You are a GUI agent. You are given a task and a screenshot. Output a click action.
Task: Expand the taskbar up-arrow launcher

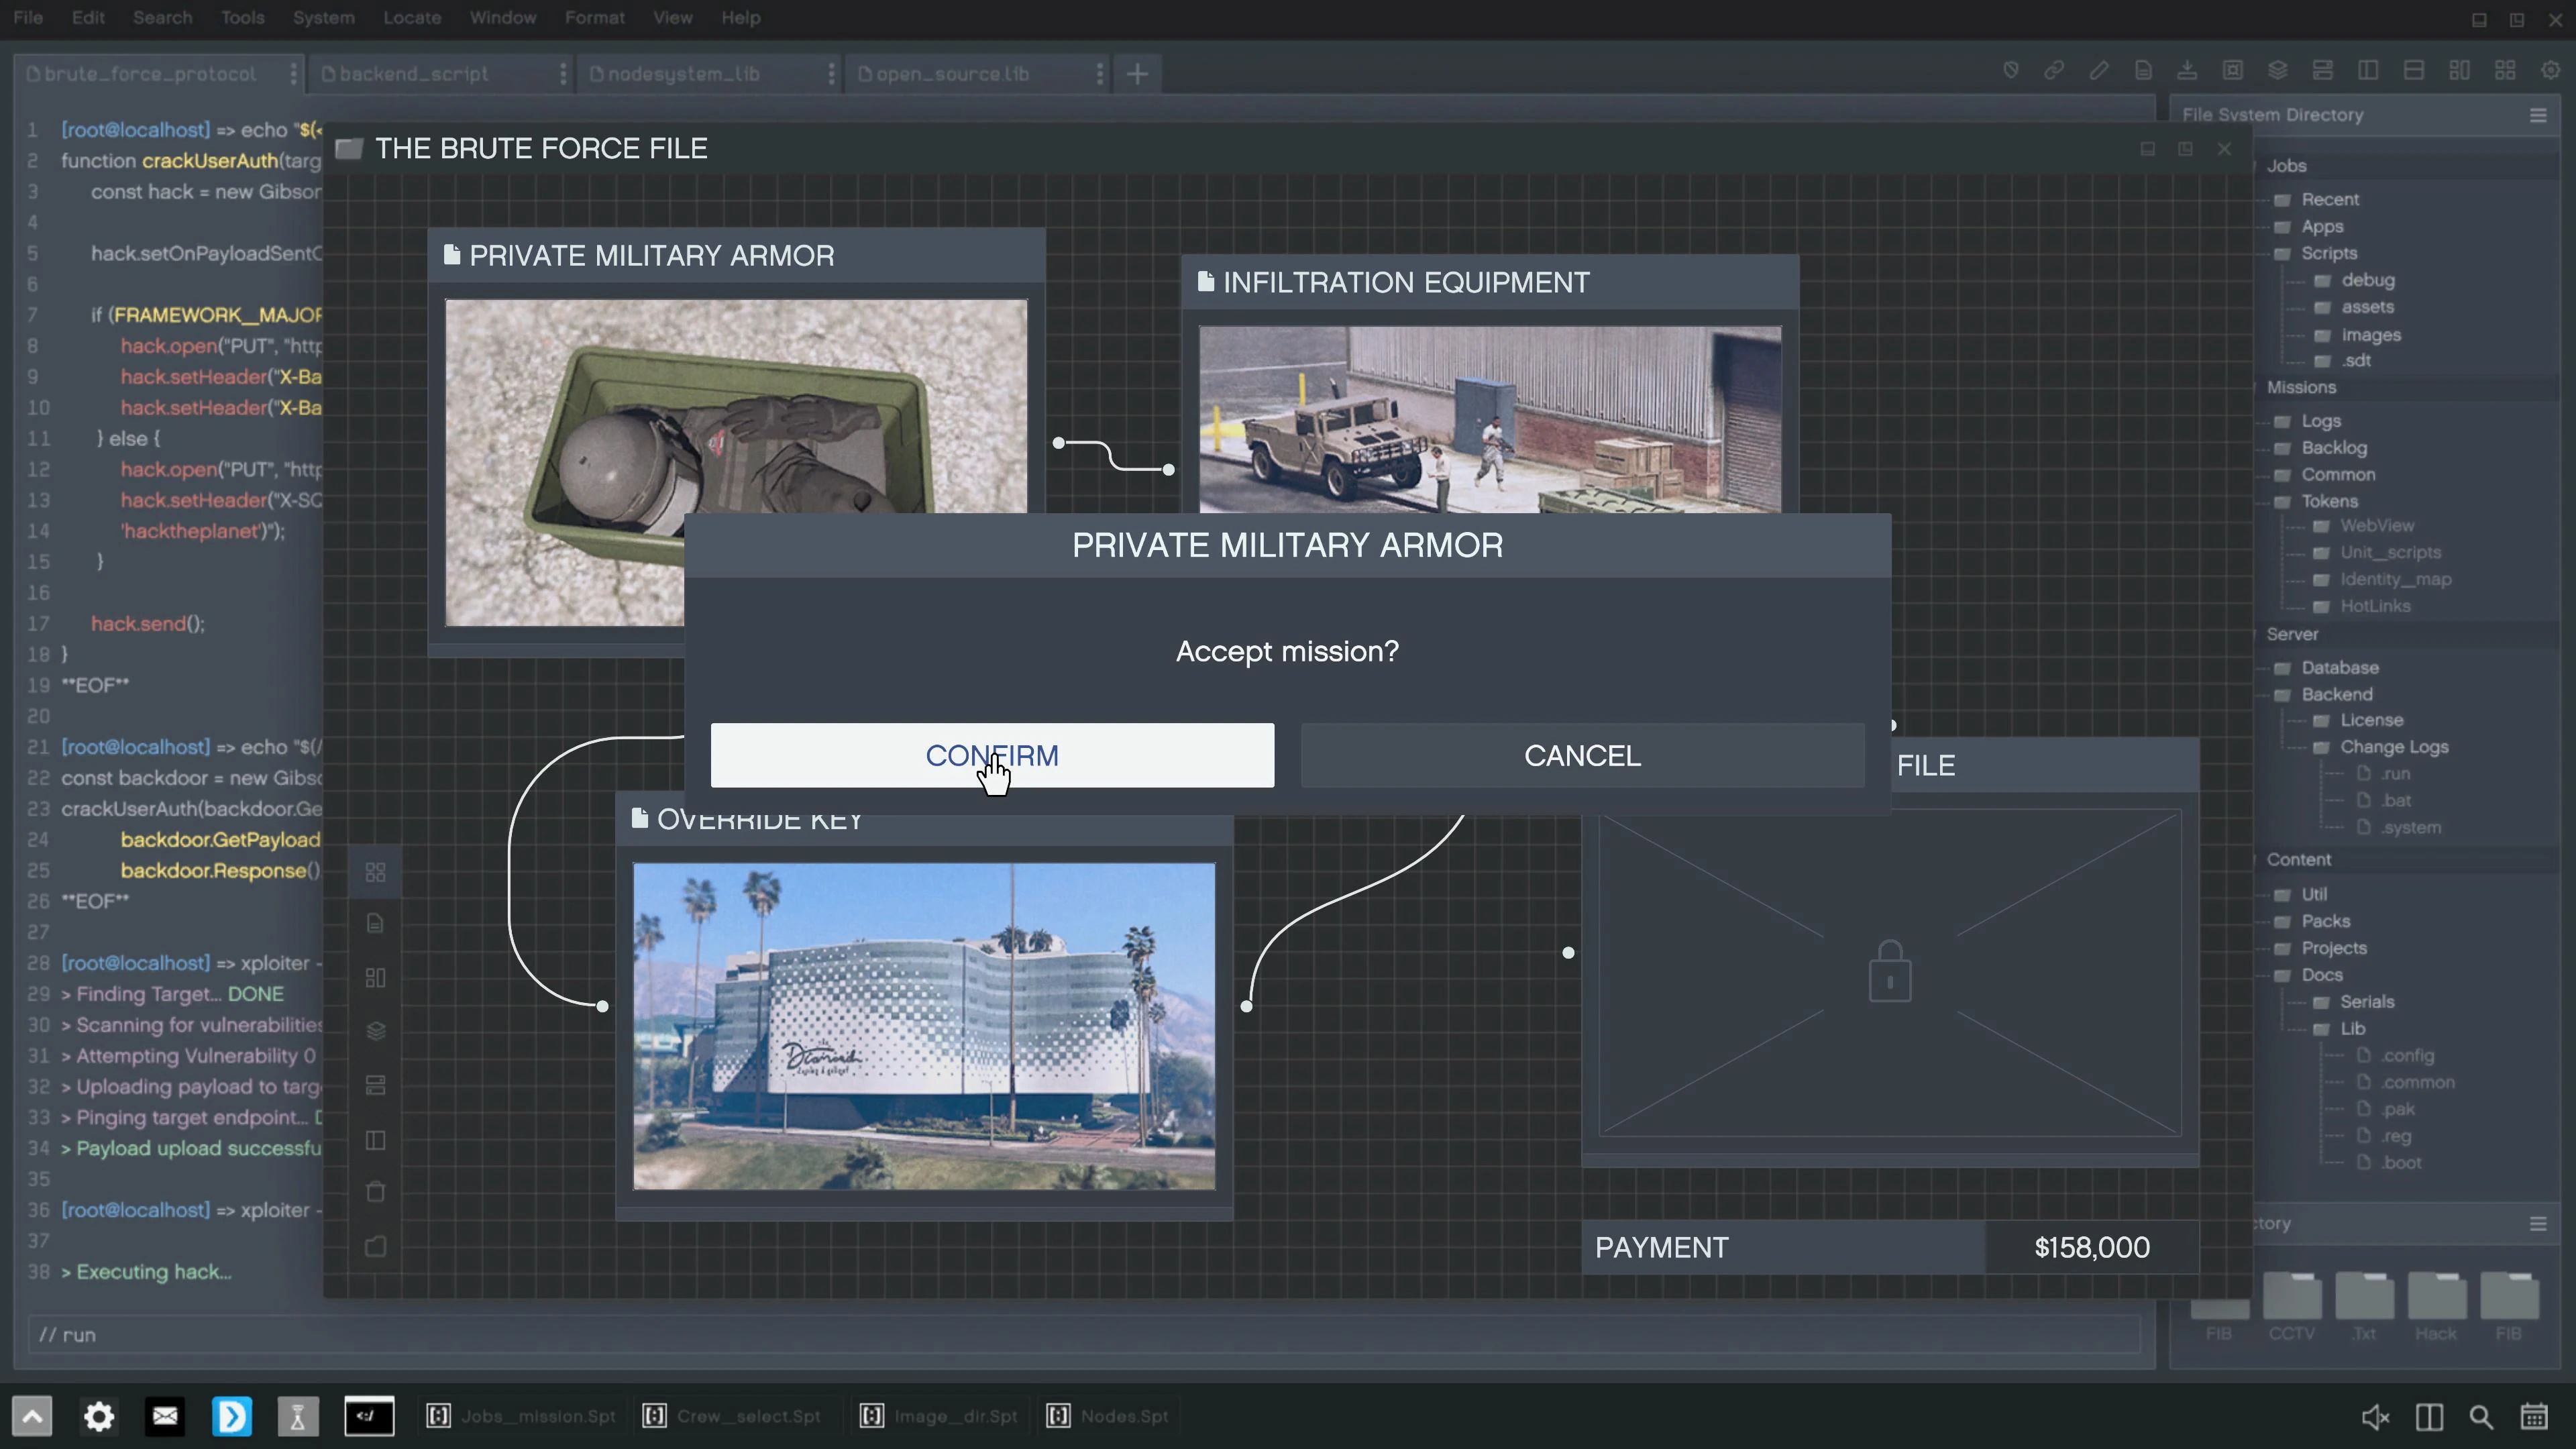[32, 1416]
